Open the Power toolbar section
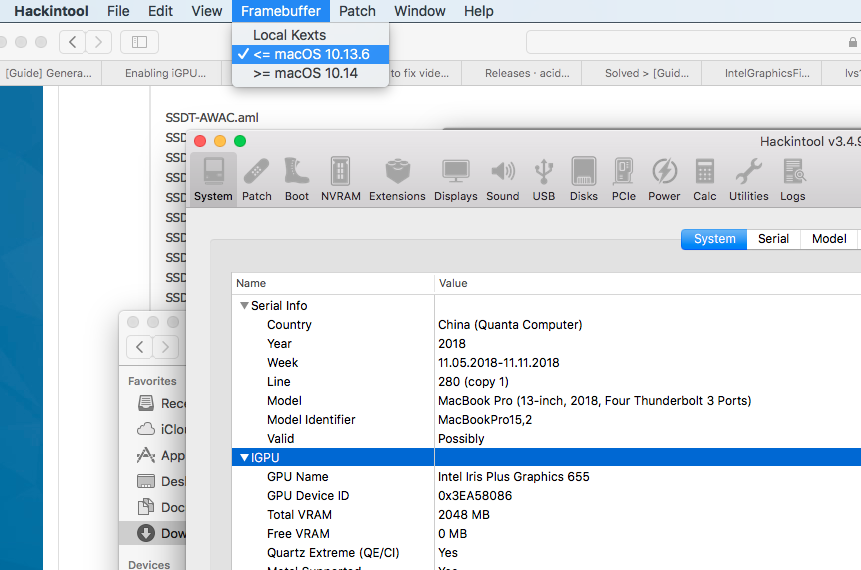Image resolution: width=861 pixels, height=570 pixels. 664,180
